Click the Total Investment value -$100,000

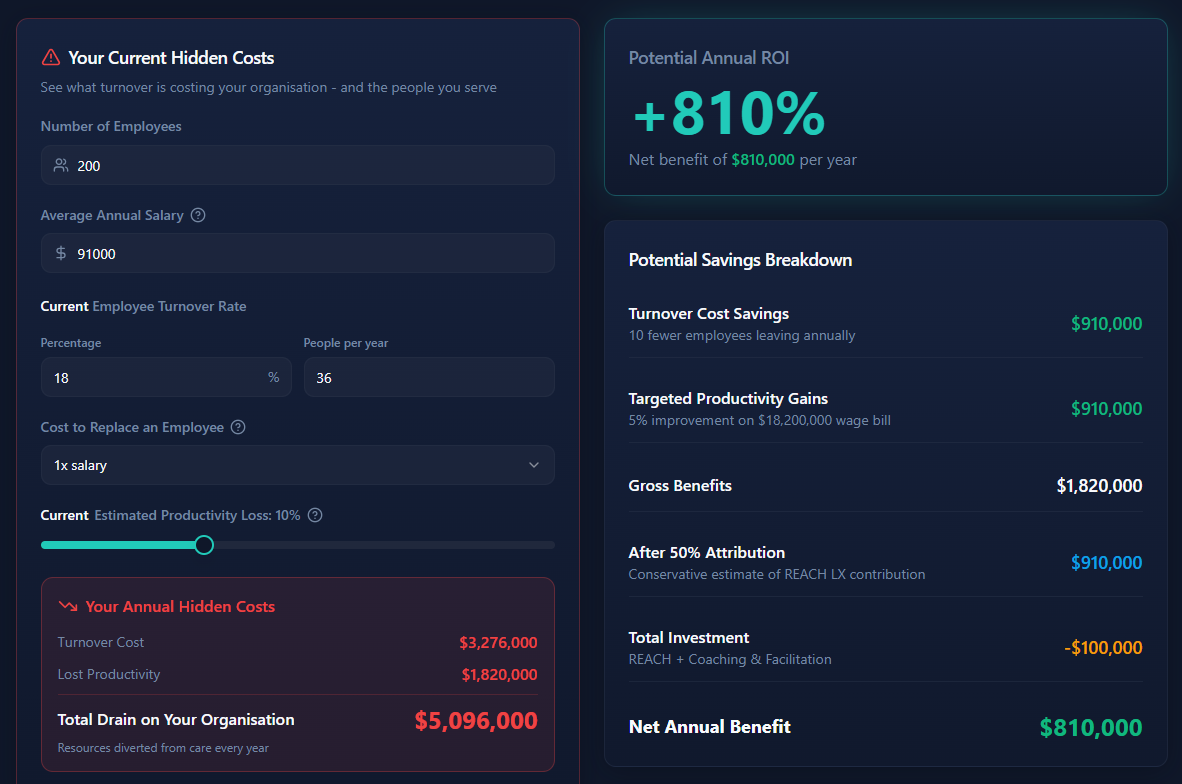1103,647
